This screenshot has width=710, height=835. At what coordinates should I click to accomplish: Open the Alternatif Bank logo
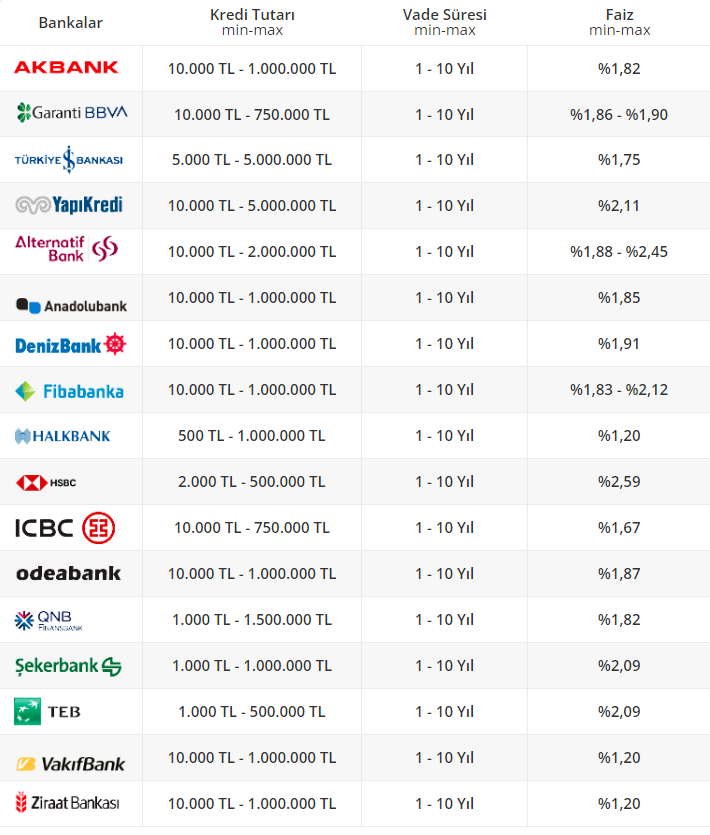[x=67, y=248]
